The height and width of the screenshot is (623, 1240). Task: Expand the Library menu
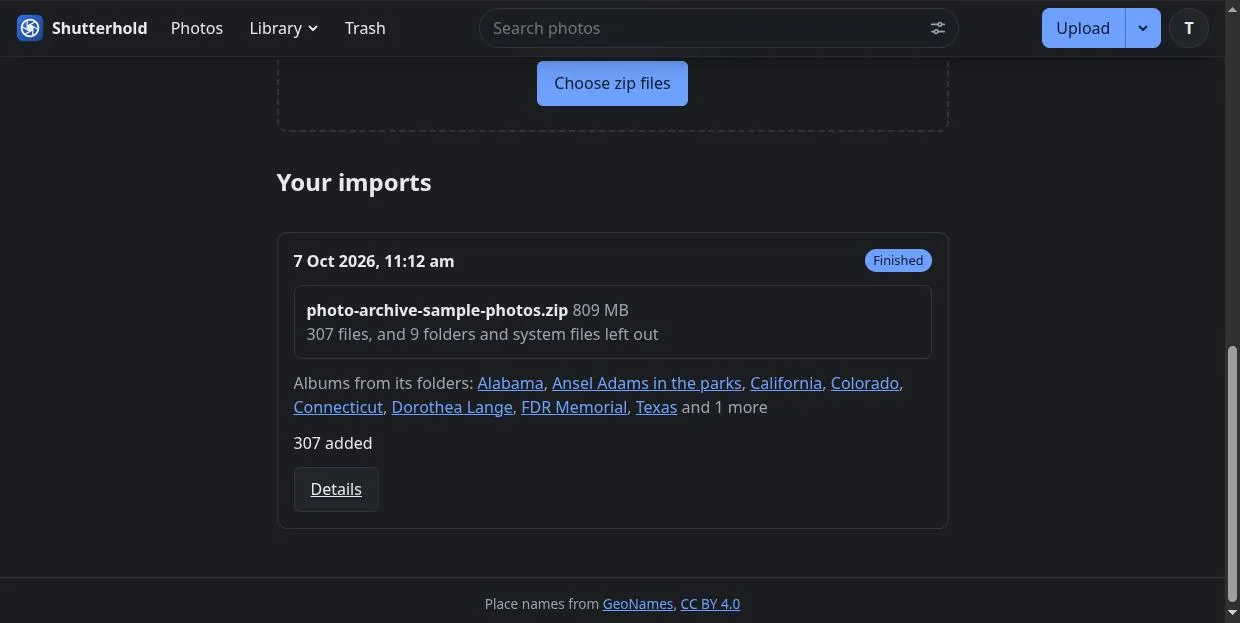click(x=283, y=28)
